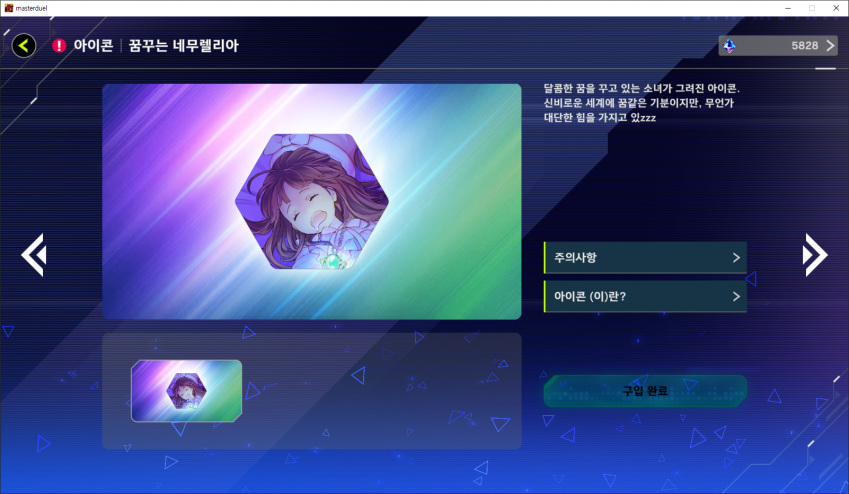Select the small Nemleria icon thumbnail
Viewport: 849px width, 494px height.
click(186, 391)
